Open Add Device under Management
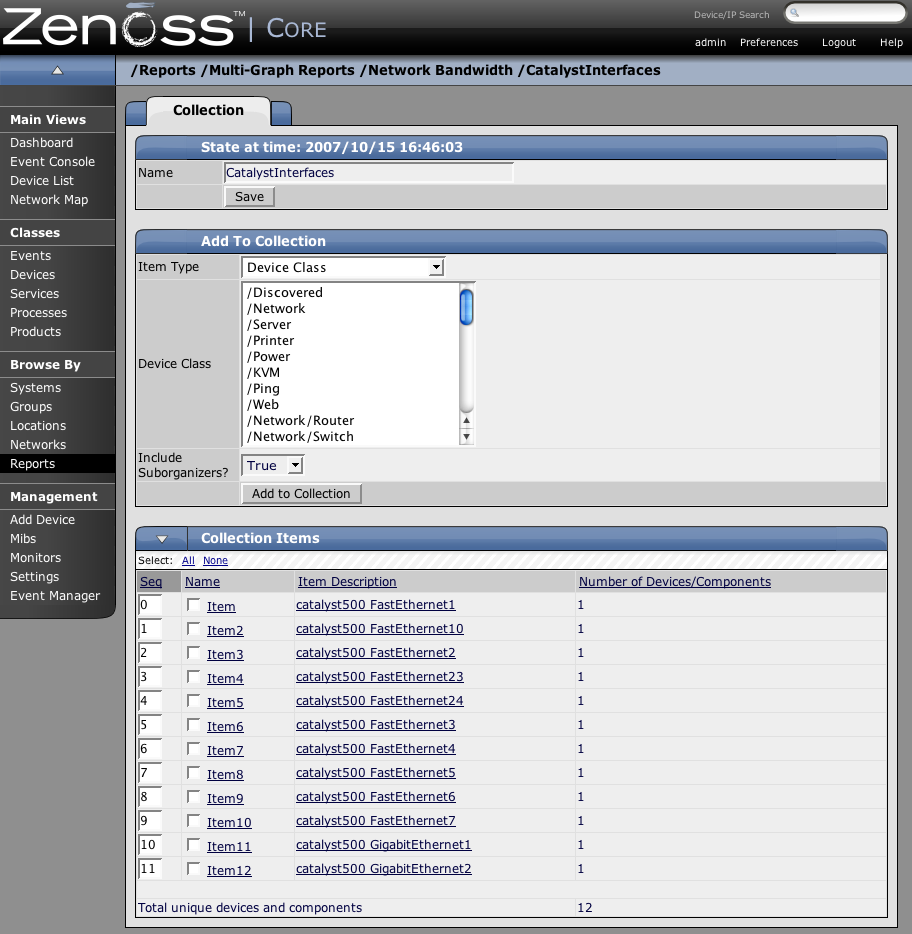 (x=42, y=520)
